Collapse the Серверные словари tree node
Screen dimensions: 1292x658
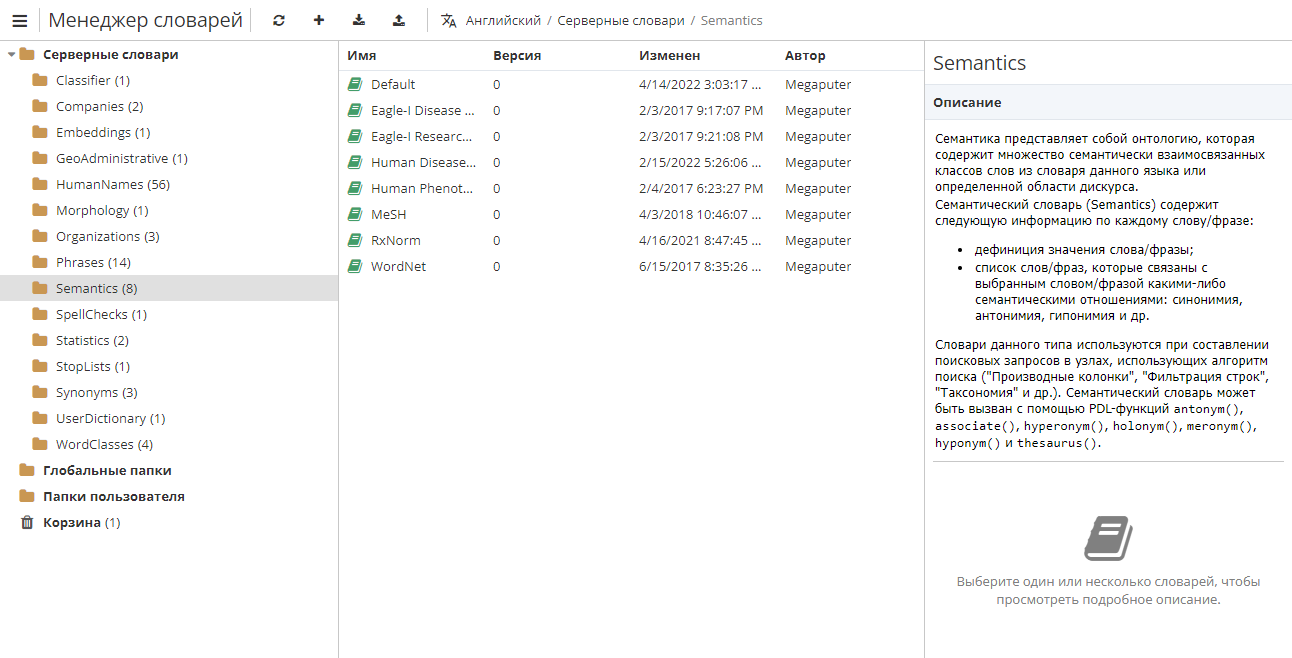pos(11,55)
